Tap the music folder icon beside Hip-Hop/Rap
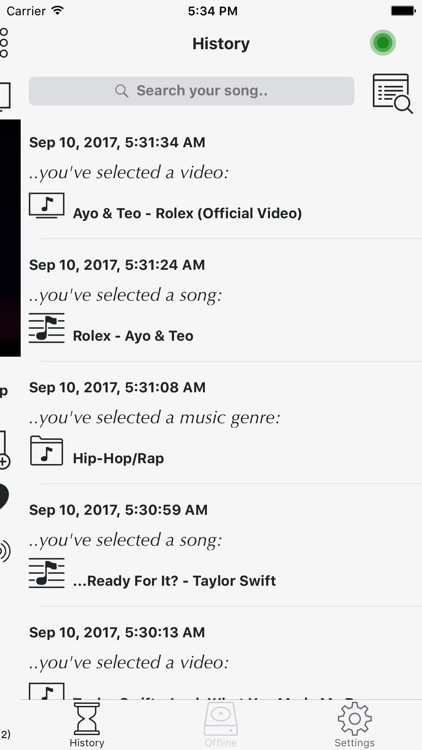422x750 pixels. tap(46, 451)
